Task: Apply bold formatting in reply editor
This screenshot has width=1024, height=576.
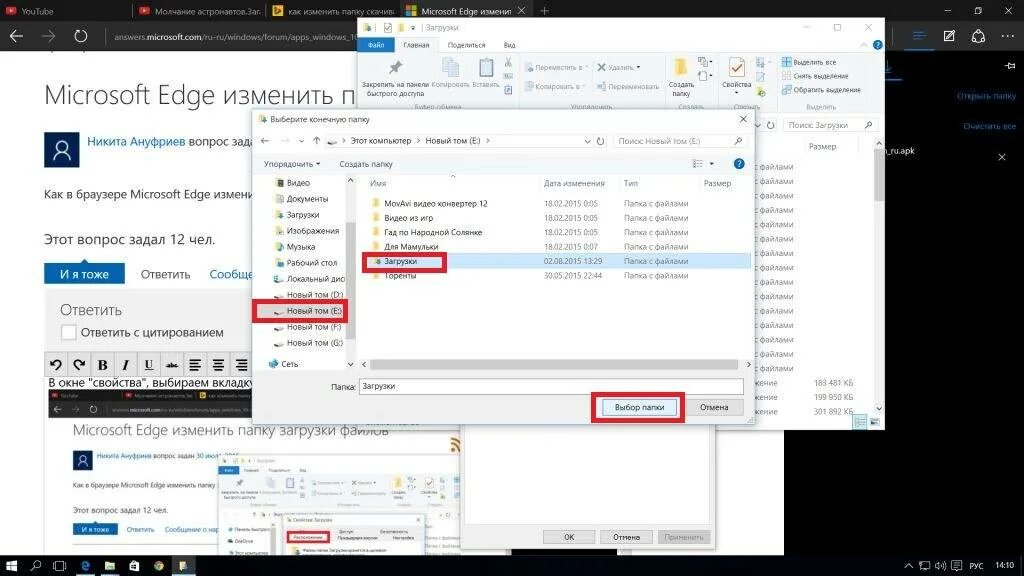Action: (x=104, y=364)
